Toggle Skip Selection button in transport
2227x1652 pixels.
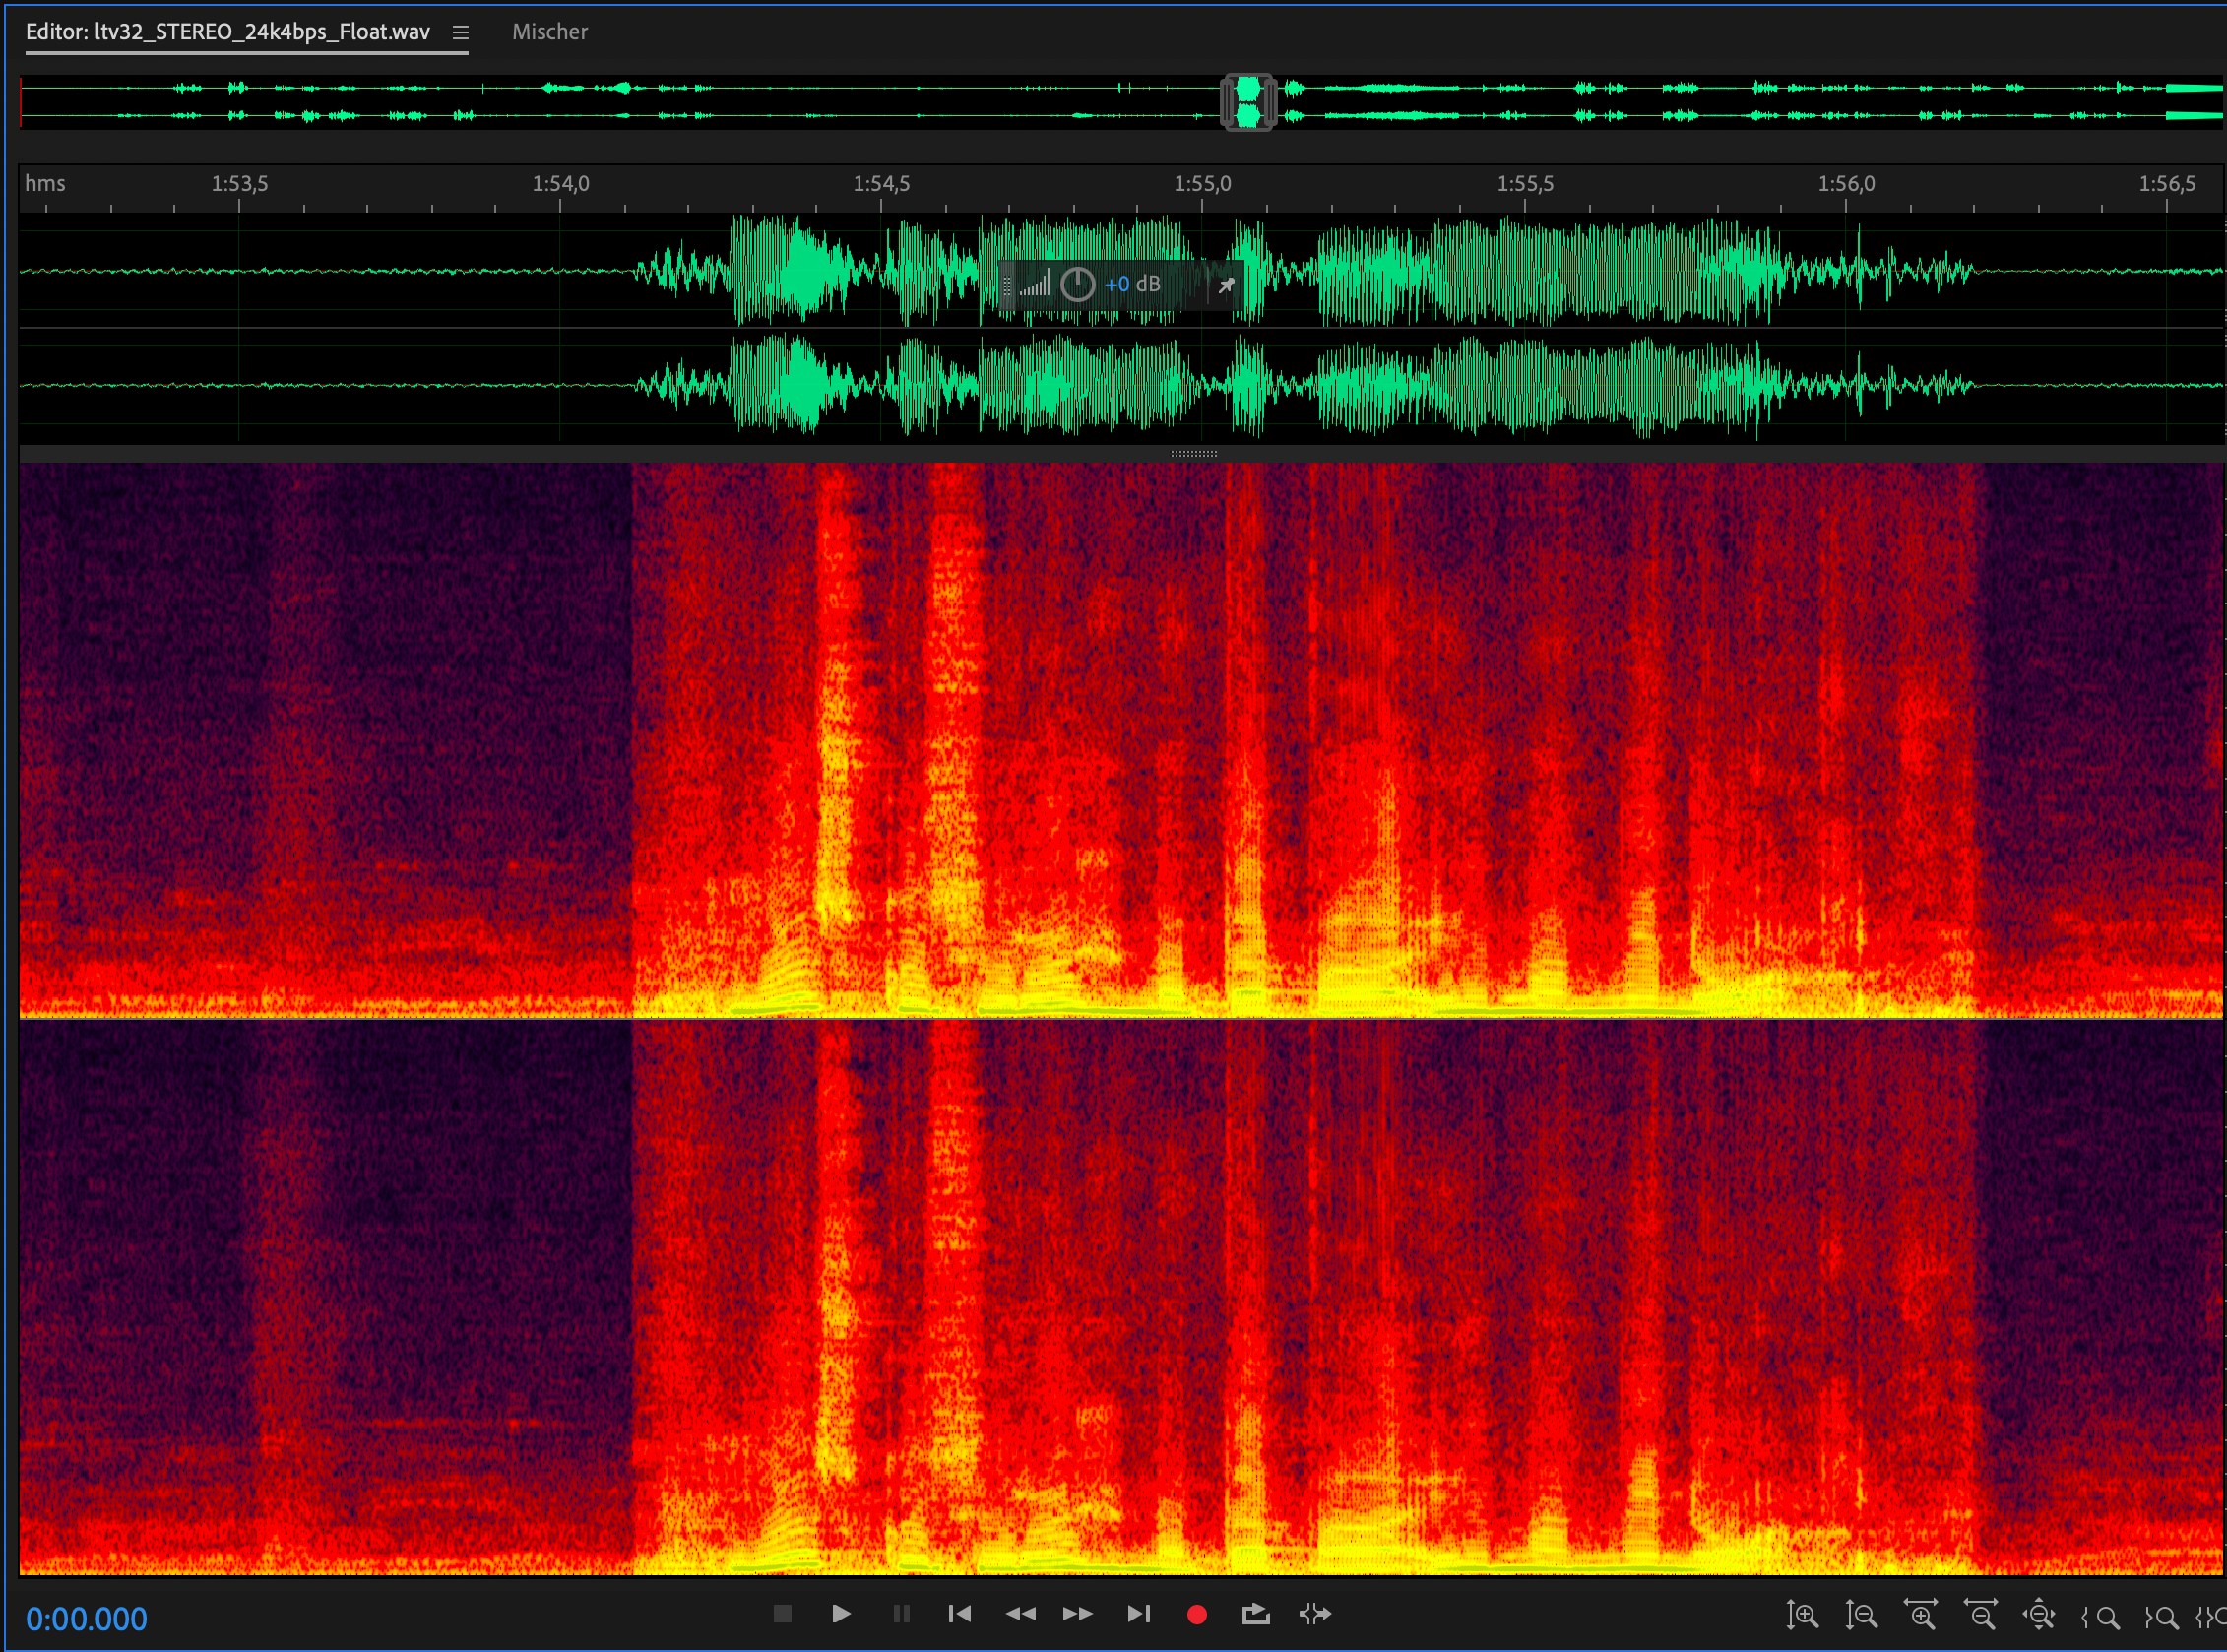1315,1613
